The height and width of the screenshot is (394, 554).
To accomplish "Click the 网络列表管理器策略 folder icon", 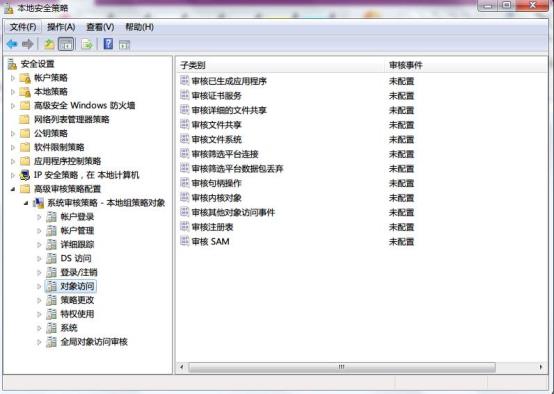I will click(x=24, y=119).
